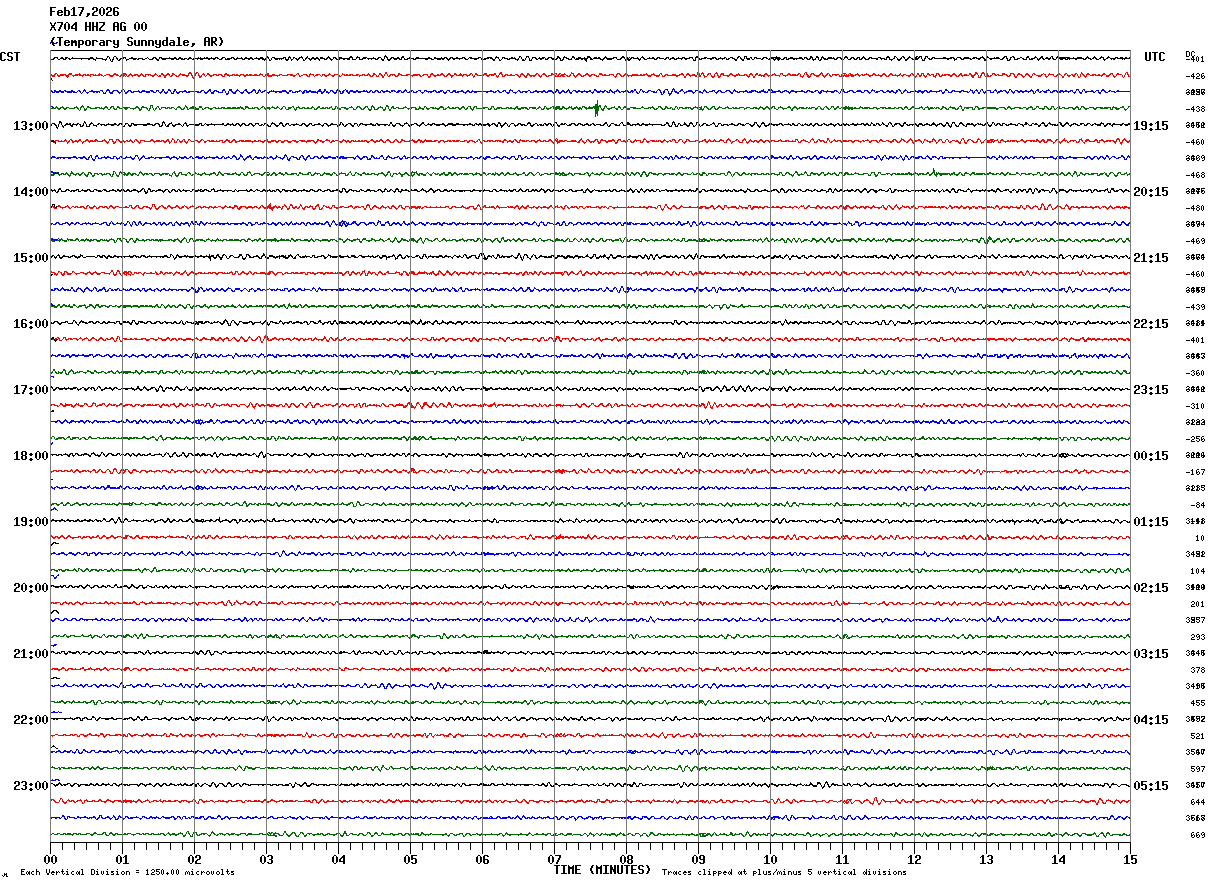Click the DC offset value -426

click(1195, 76)
